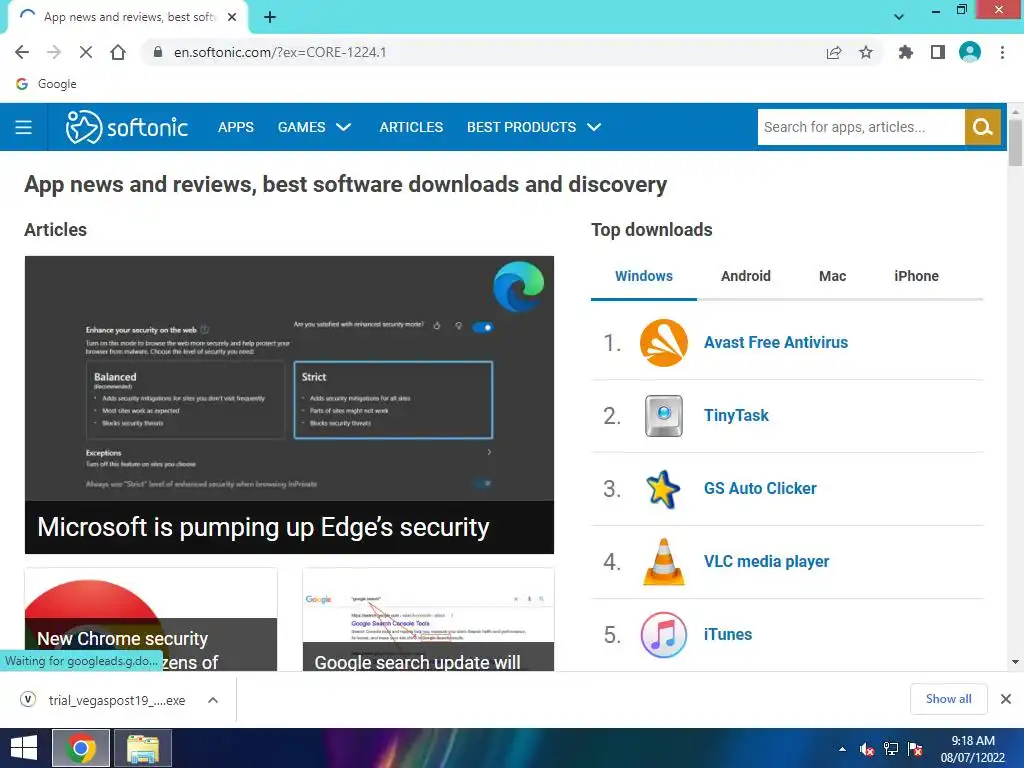Select the Windows top downloads tab
Screen dimensions: 1024x768
tap(644, 276)
